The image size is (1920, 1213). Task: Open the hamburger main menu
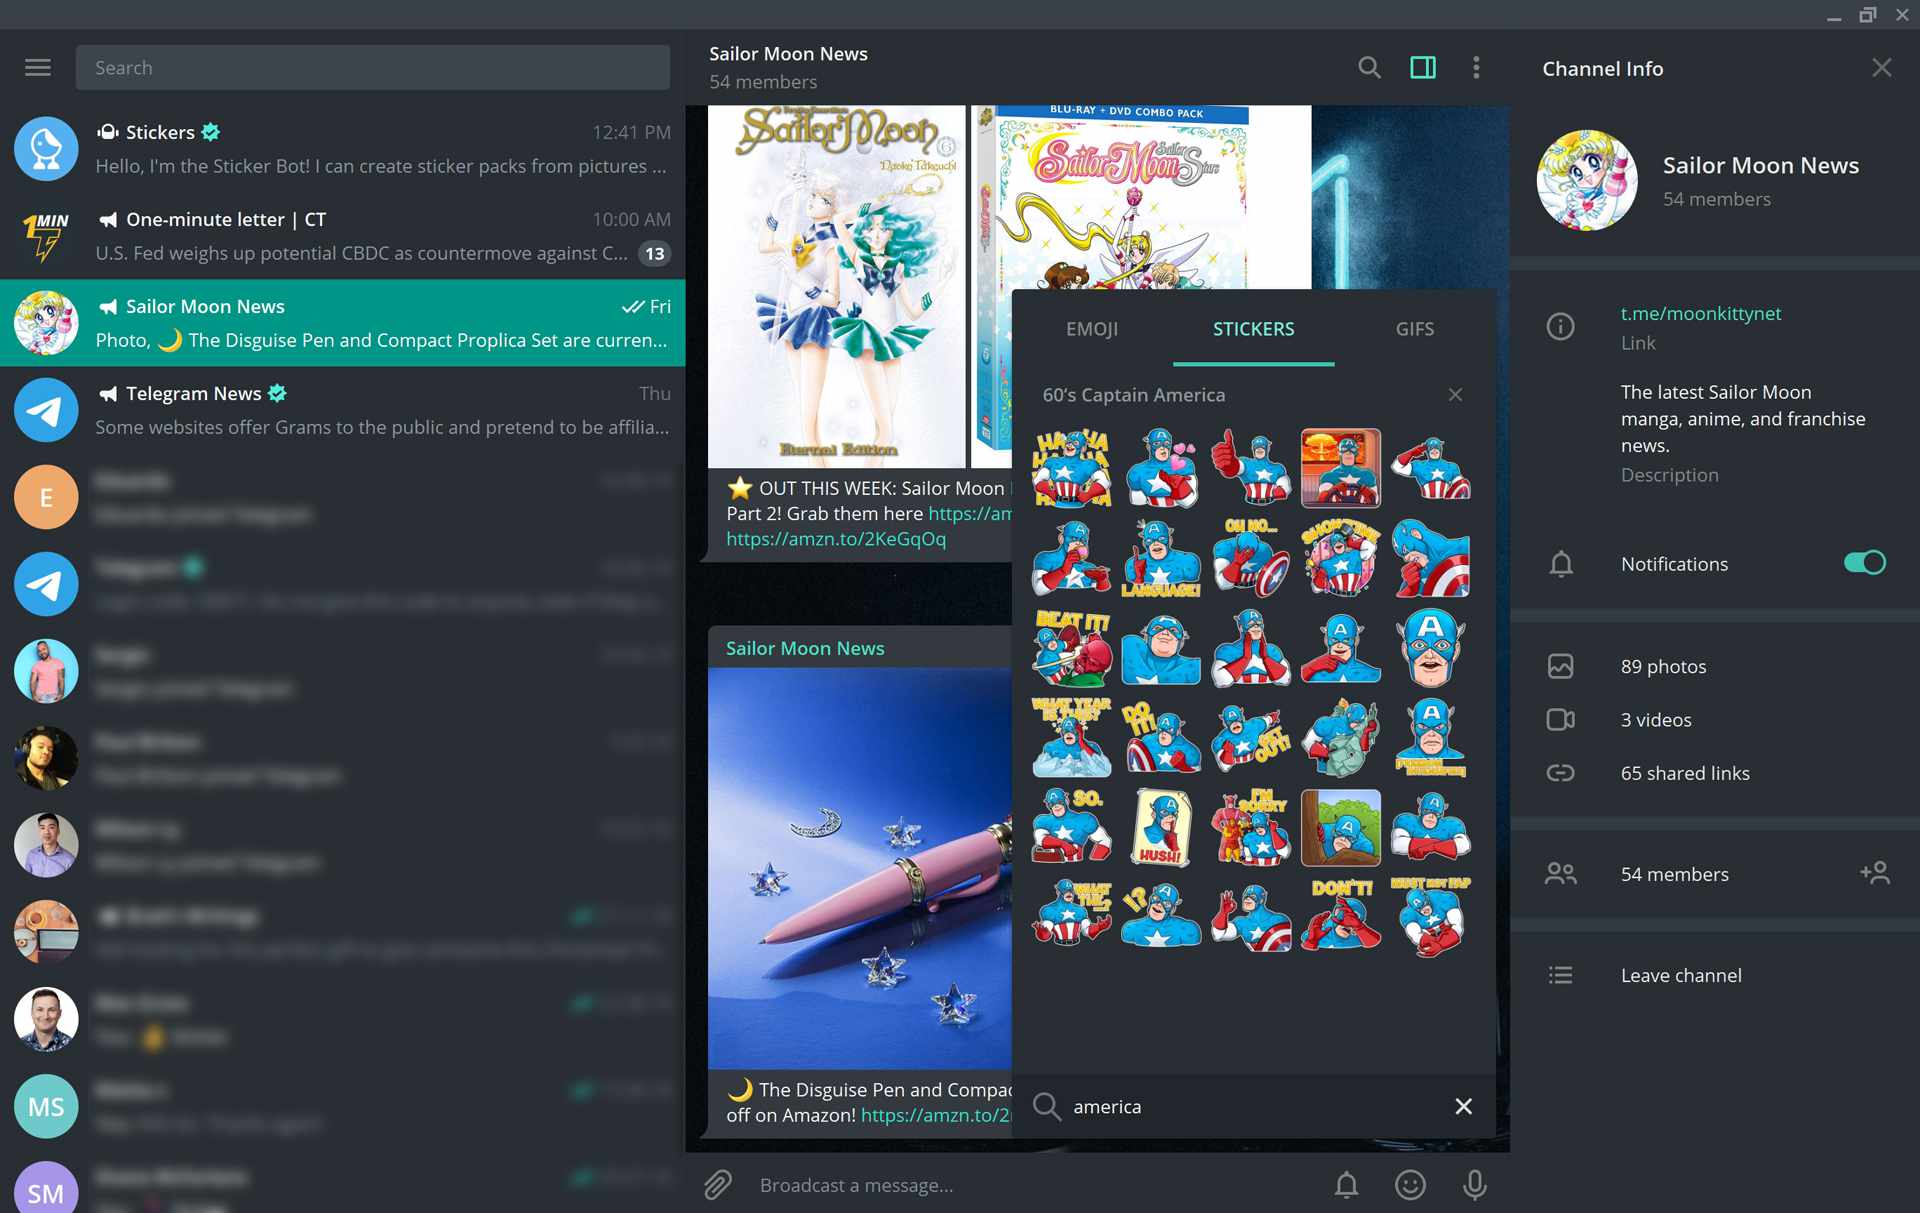click(38, 67)
